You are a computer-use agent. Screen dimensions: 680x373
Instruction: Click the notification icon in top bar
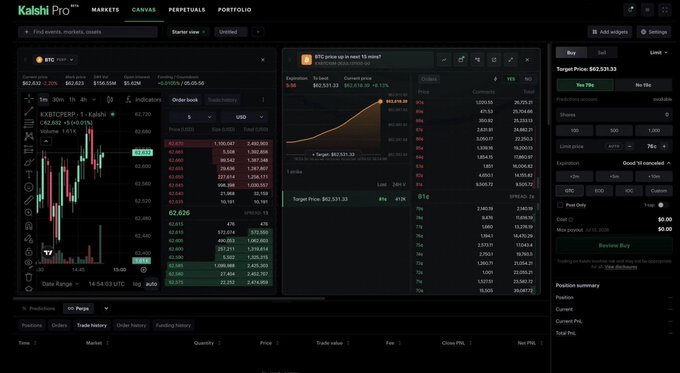click(x=630, y=10)
